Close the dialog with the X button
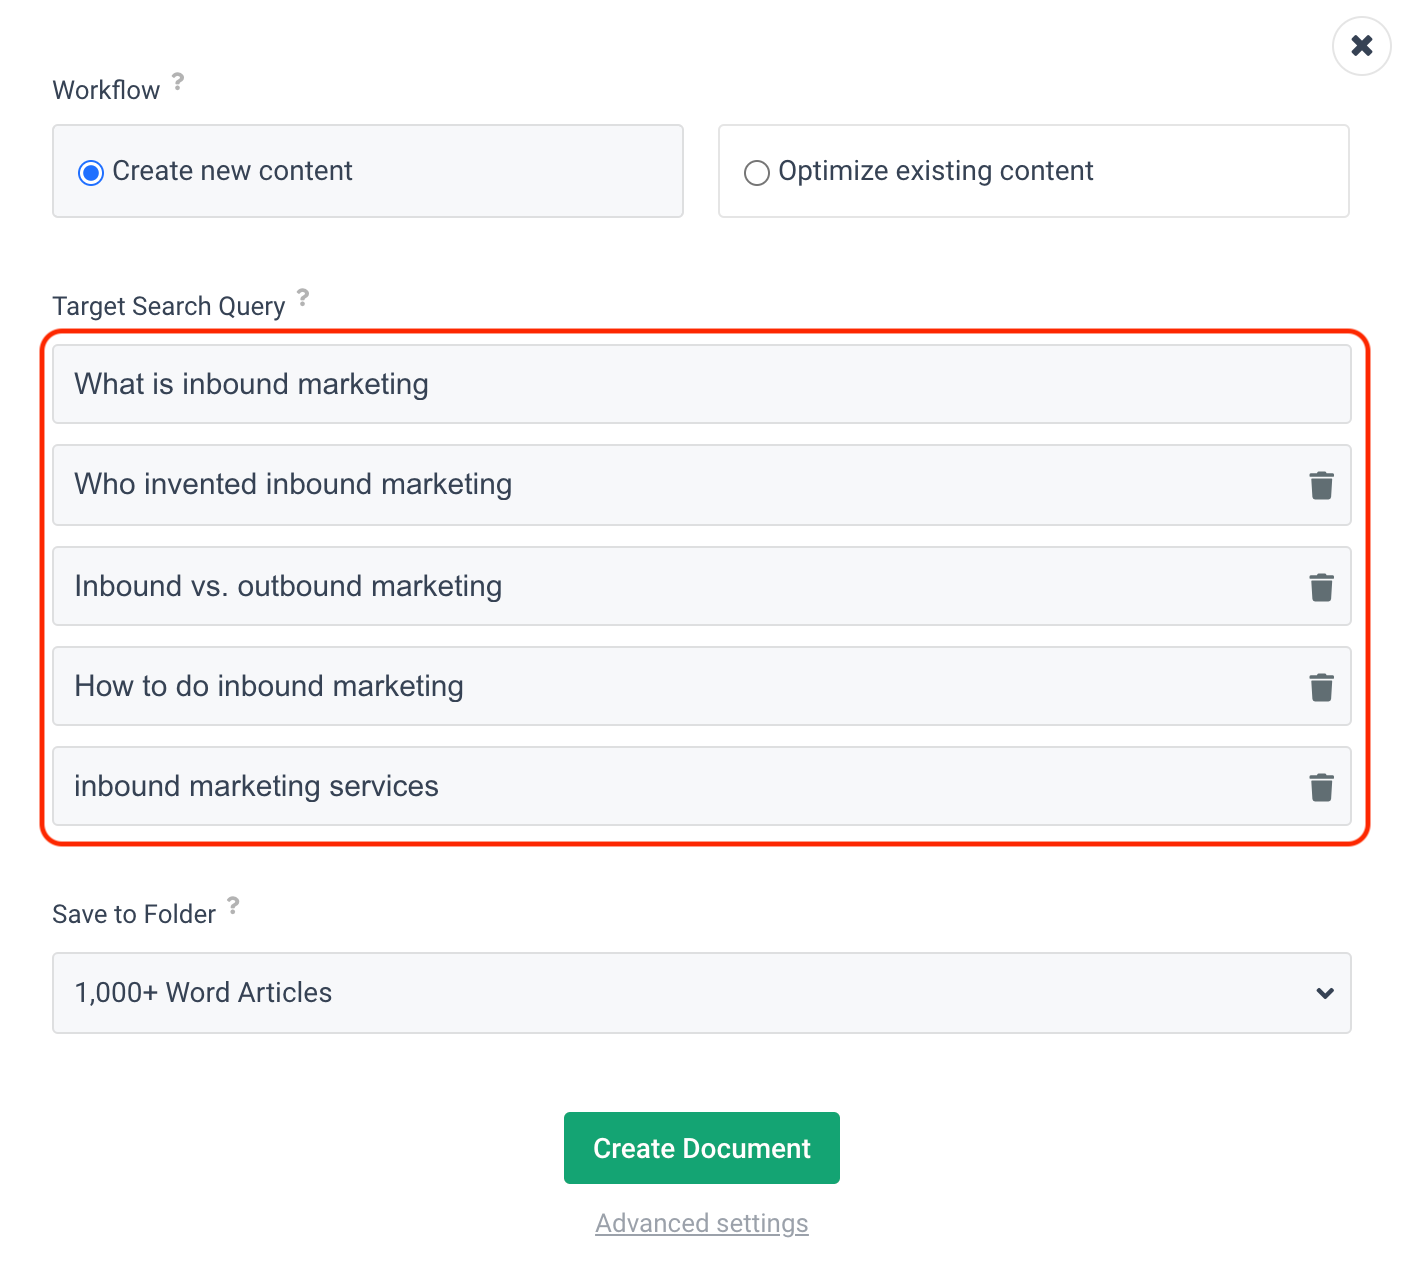Viewport: 1406px width, 1278px height. [1361, 46]
